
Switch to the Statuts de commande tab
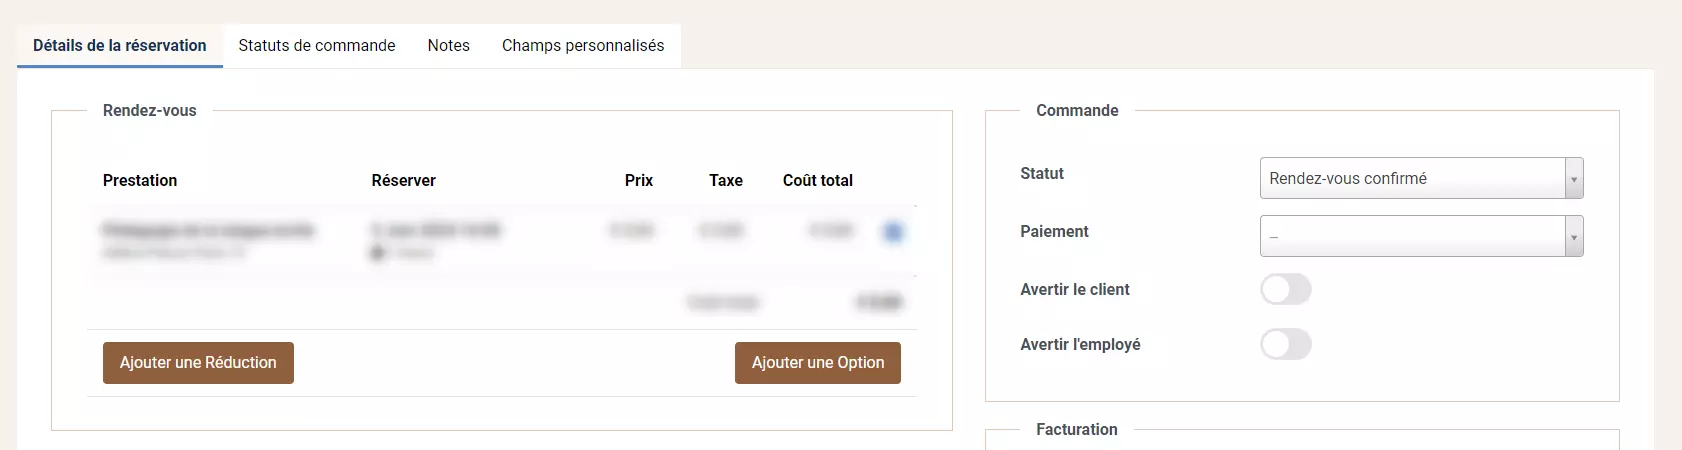point(317,46)
